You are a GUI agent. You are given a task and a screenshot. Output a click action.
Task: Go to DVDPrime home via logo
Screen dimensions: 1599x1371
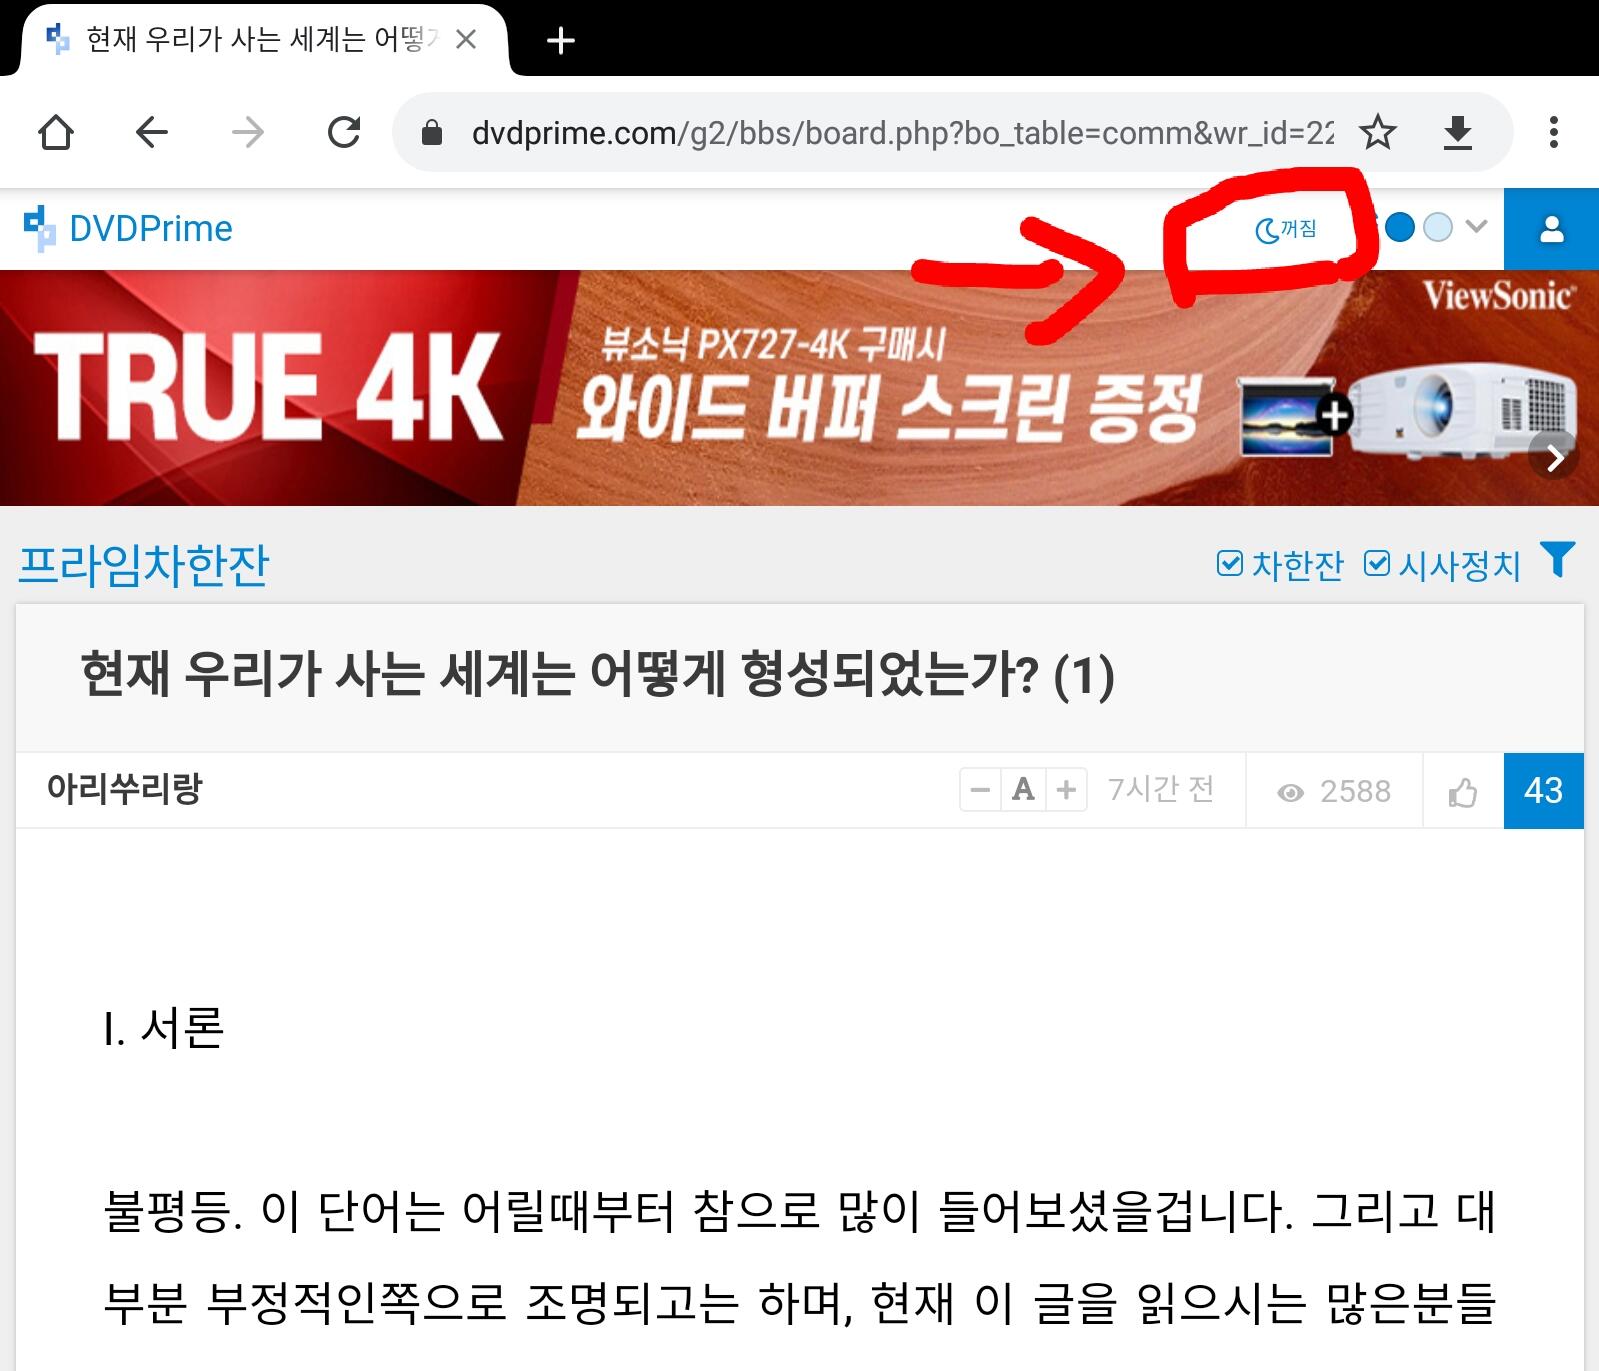[128, 229]
